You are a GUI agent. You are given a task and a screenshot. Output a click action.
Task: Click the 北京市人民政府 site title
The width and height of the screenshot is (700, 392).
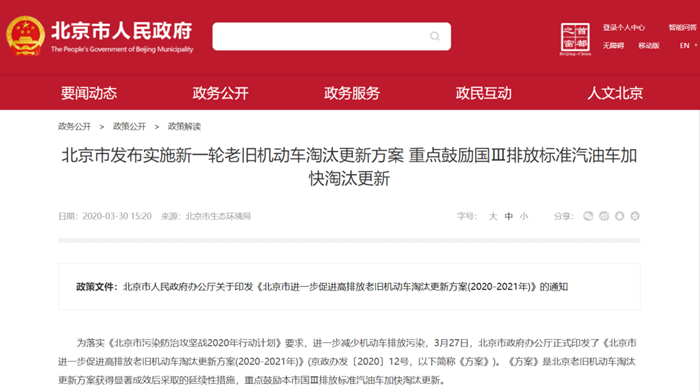(x=121, y=31)
